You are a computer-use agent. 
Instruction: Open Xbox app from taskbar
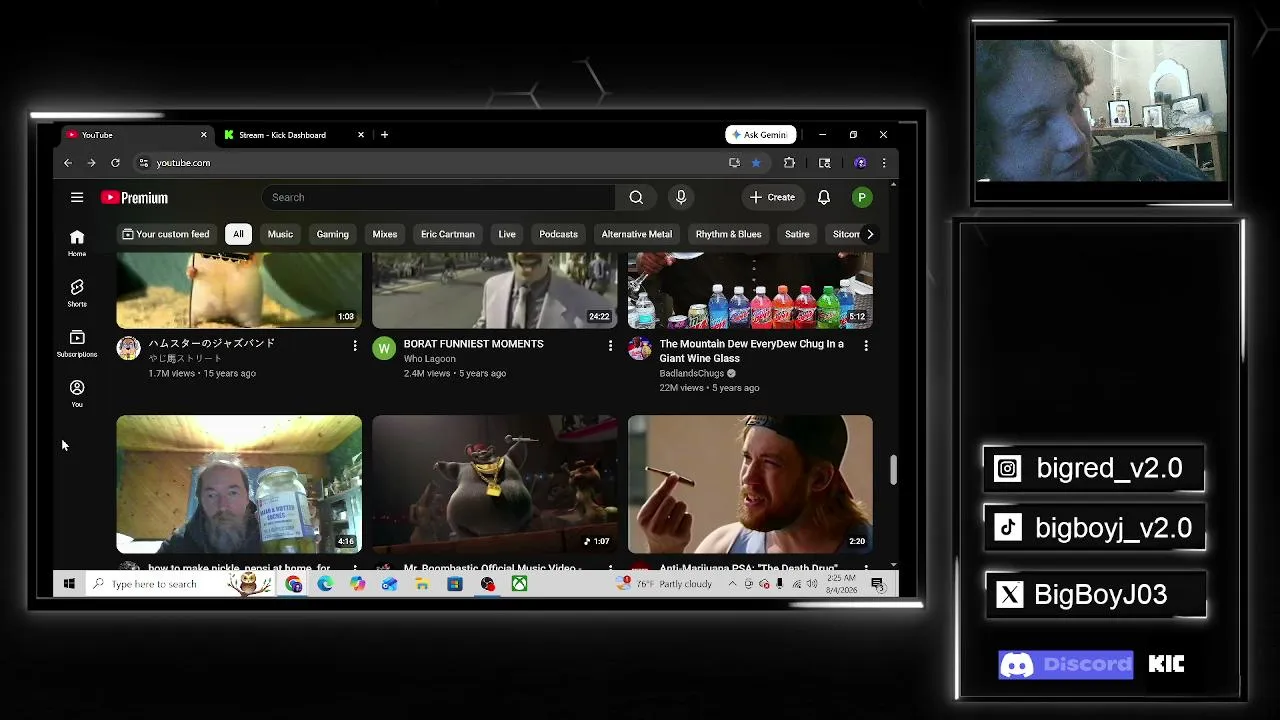click(519, 584)
